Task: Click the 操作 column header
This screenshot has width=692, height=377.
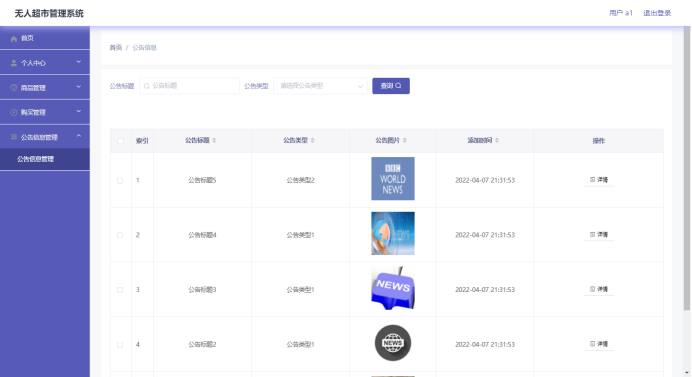Action: point(598,141)
